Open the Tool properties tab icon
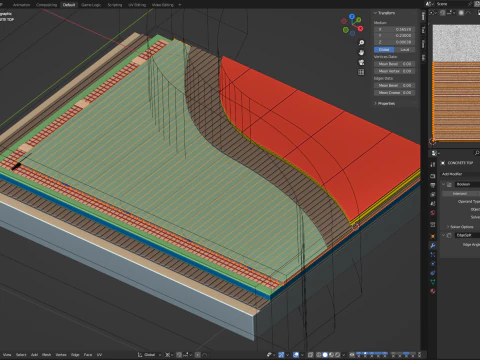The image size is (480, 360). point(433,165)
